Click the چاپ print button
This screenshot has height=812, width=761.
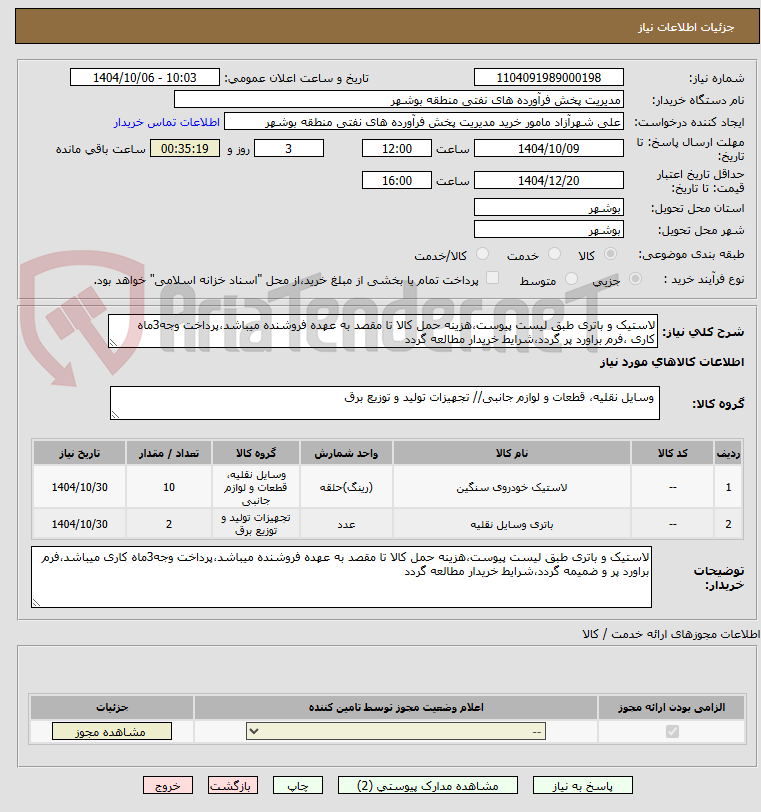[x=298, y=786]
